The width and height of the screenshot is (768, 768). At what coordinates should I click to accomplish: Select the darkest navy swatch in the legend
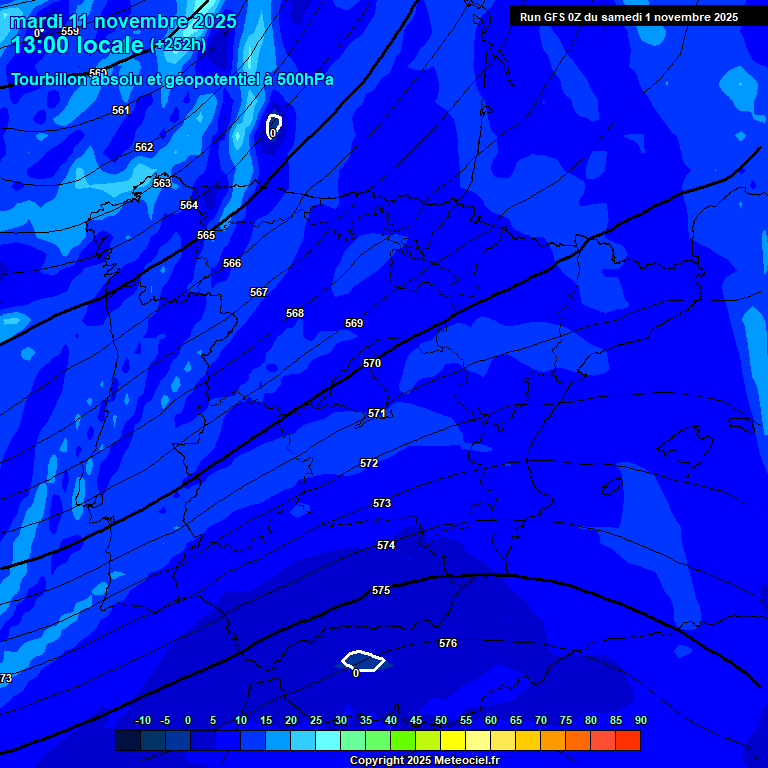(128, 741)
